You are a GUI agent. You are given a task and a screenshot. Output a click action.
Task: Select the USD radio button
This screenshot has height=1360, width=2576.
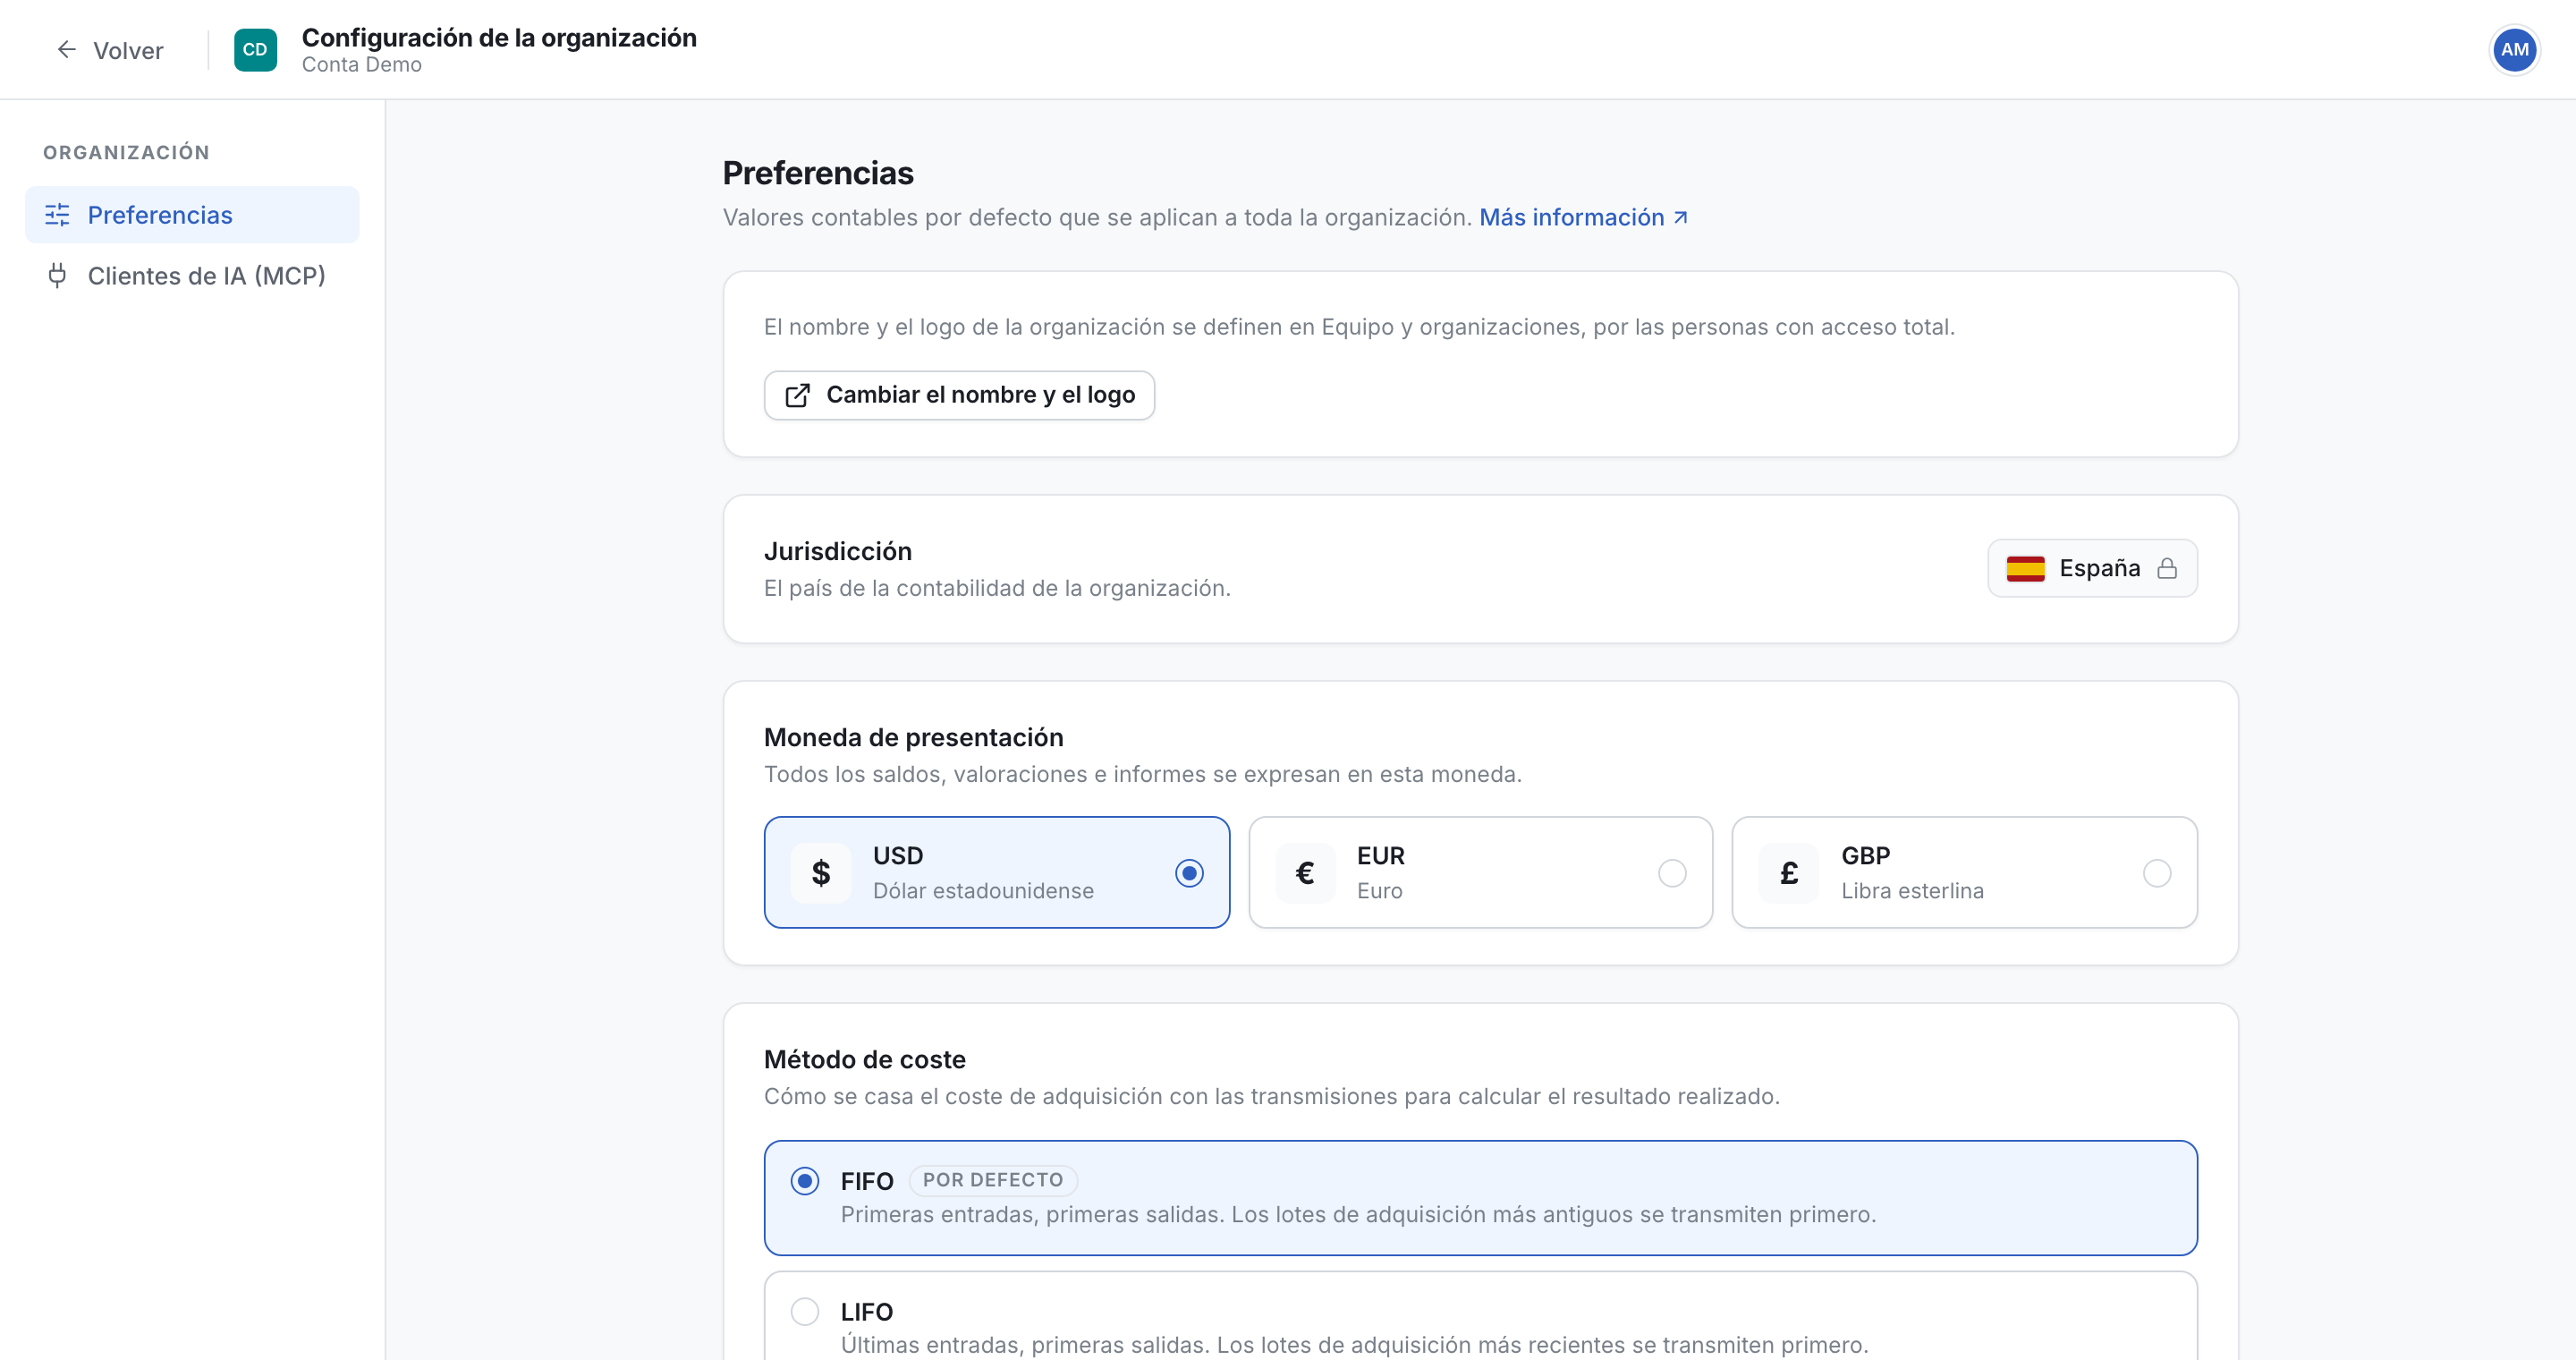1189,873
